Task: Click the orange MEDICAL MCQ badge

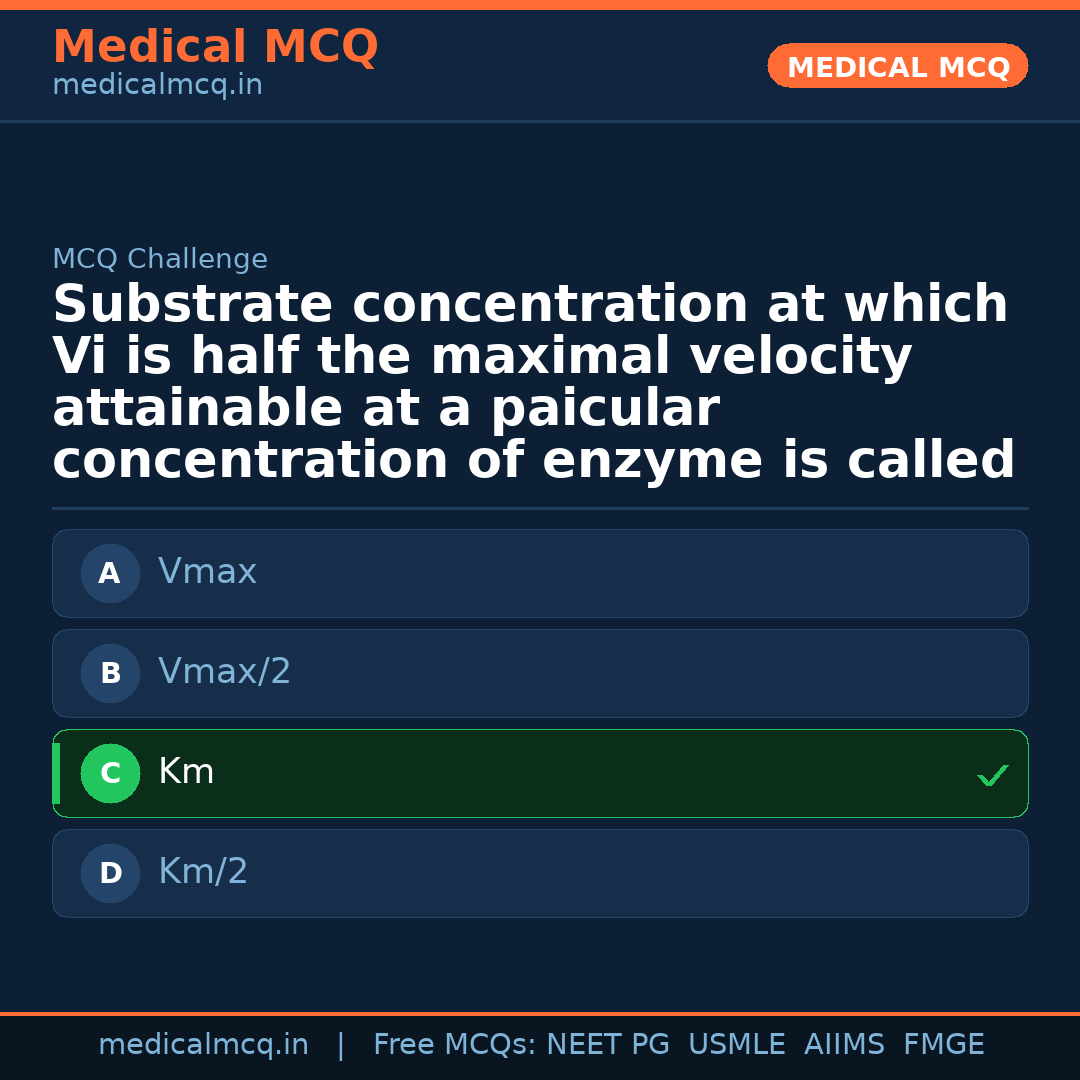Action: coord(898,67)
